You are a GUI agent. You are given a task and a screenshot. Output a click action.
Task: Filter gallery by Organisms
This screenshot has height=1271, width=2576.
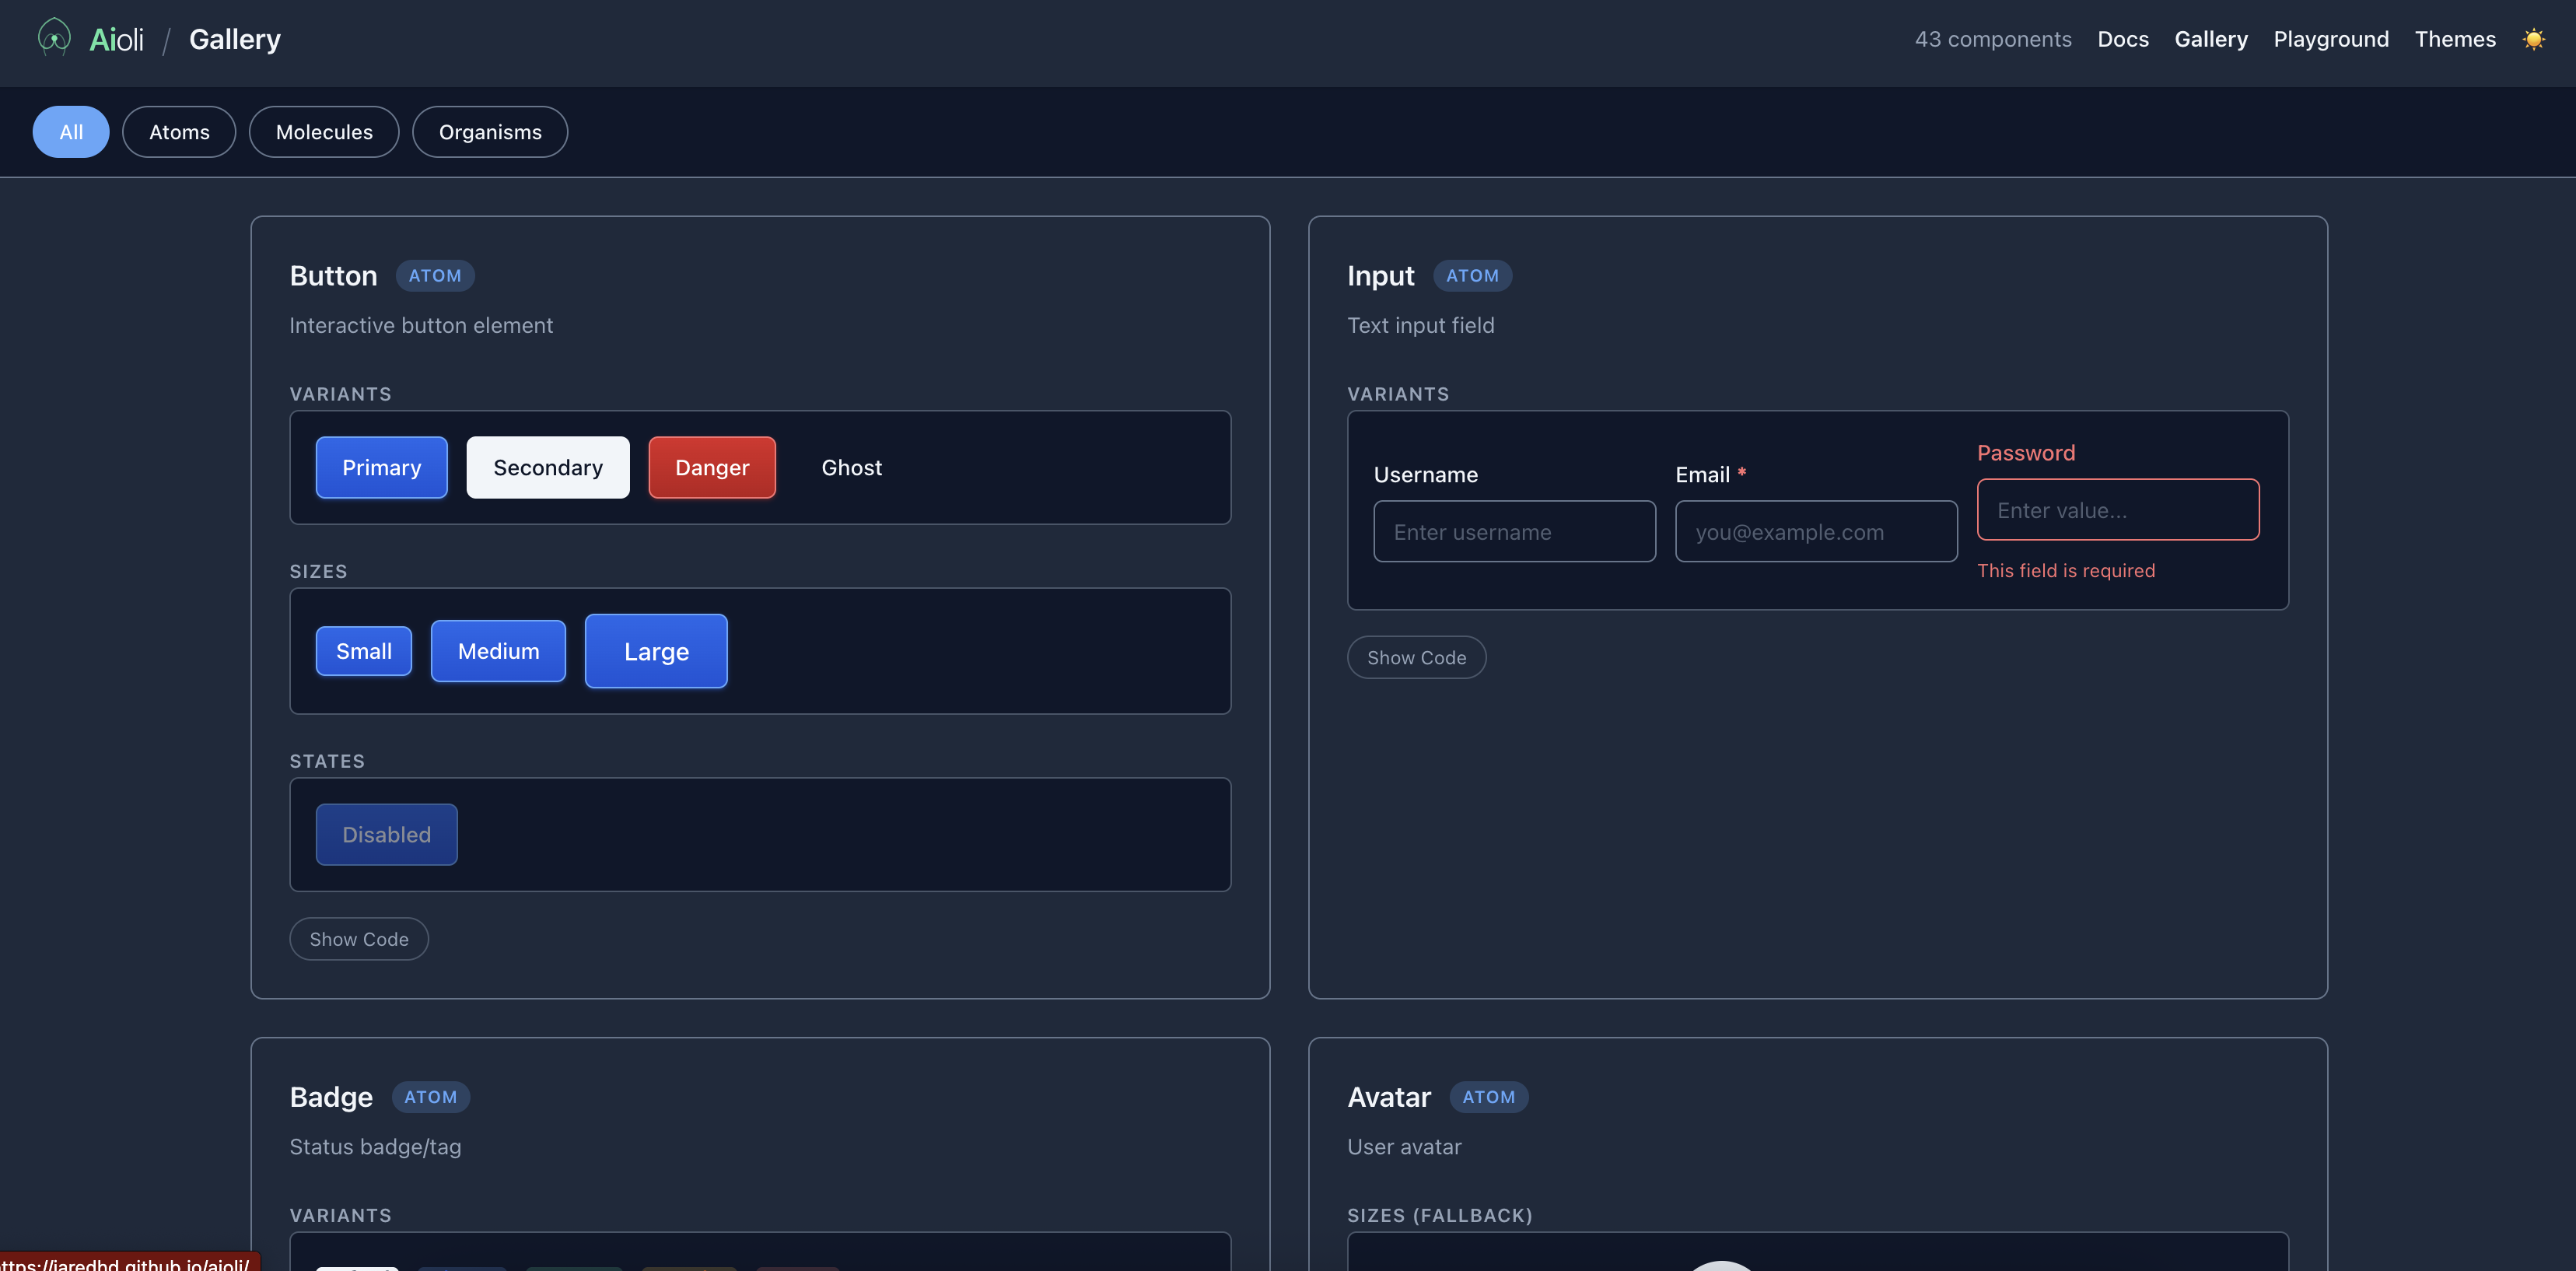490,132
